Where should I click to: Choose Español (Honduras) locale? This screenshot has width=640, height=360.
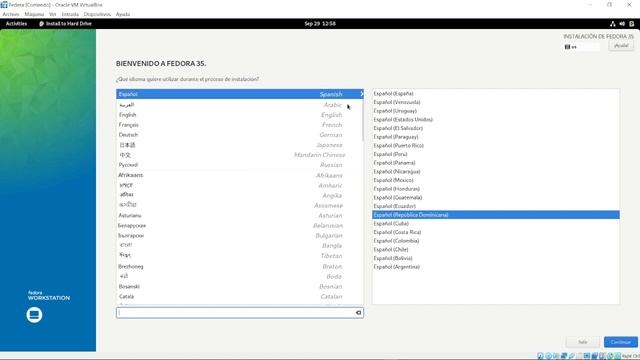coord(496,189)
